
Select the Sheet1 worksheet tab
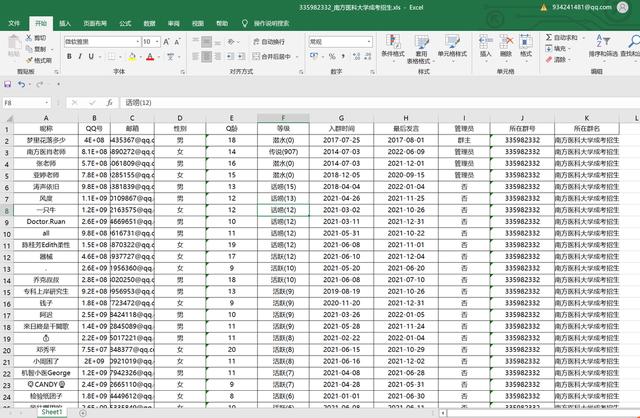(x=51, y=412)
